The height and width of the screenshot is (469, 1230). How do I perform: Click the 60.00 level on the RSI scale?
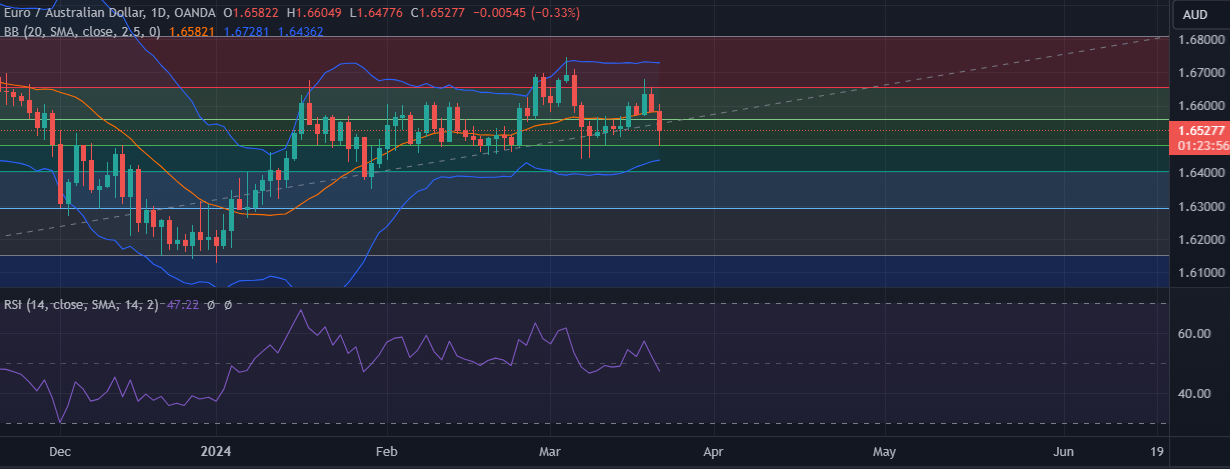point(1194,334)
